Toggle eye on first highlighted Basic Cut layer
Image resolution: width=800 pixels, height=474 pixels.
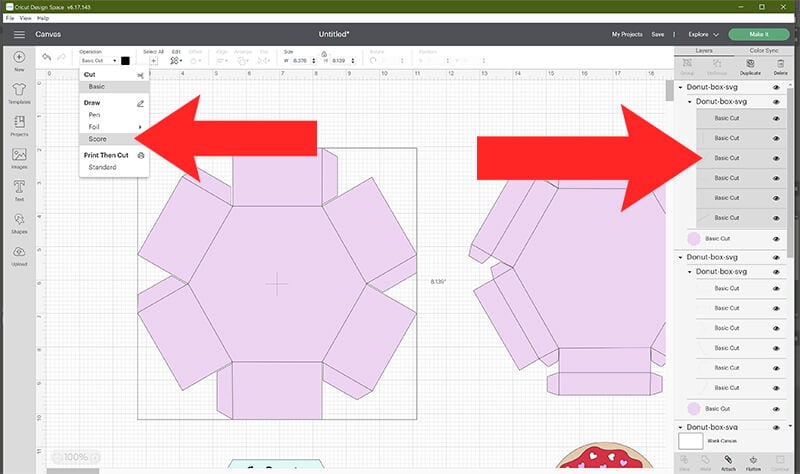[x=776, y=118]
